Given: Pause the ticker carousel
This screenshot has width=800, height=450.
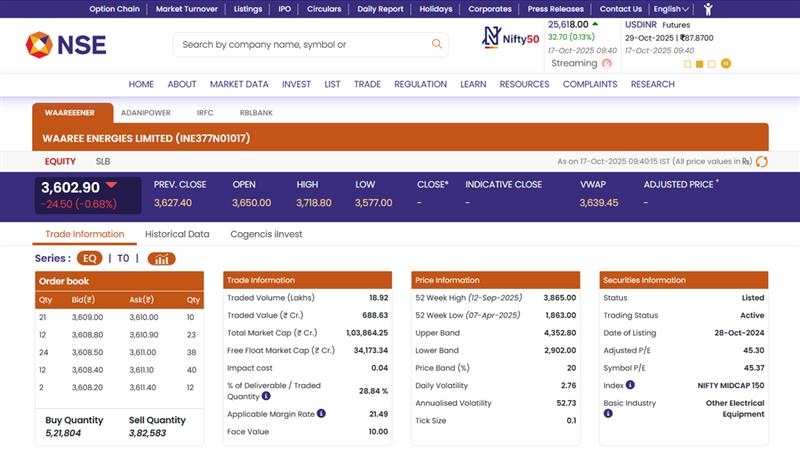Looking at the screenshot, I should click(726, 63).
